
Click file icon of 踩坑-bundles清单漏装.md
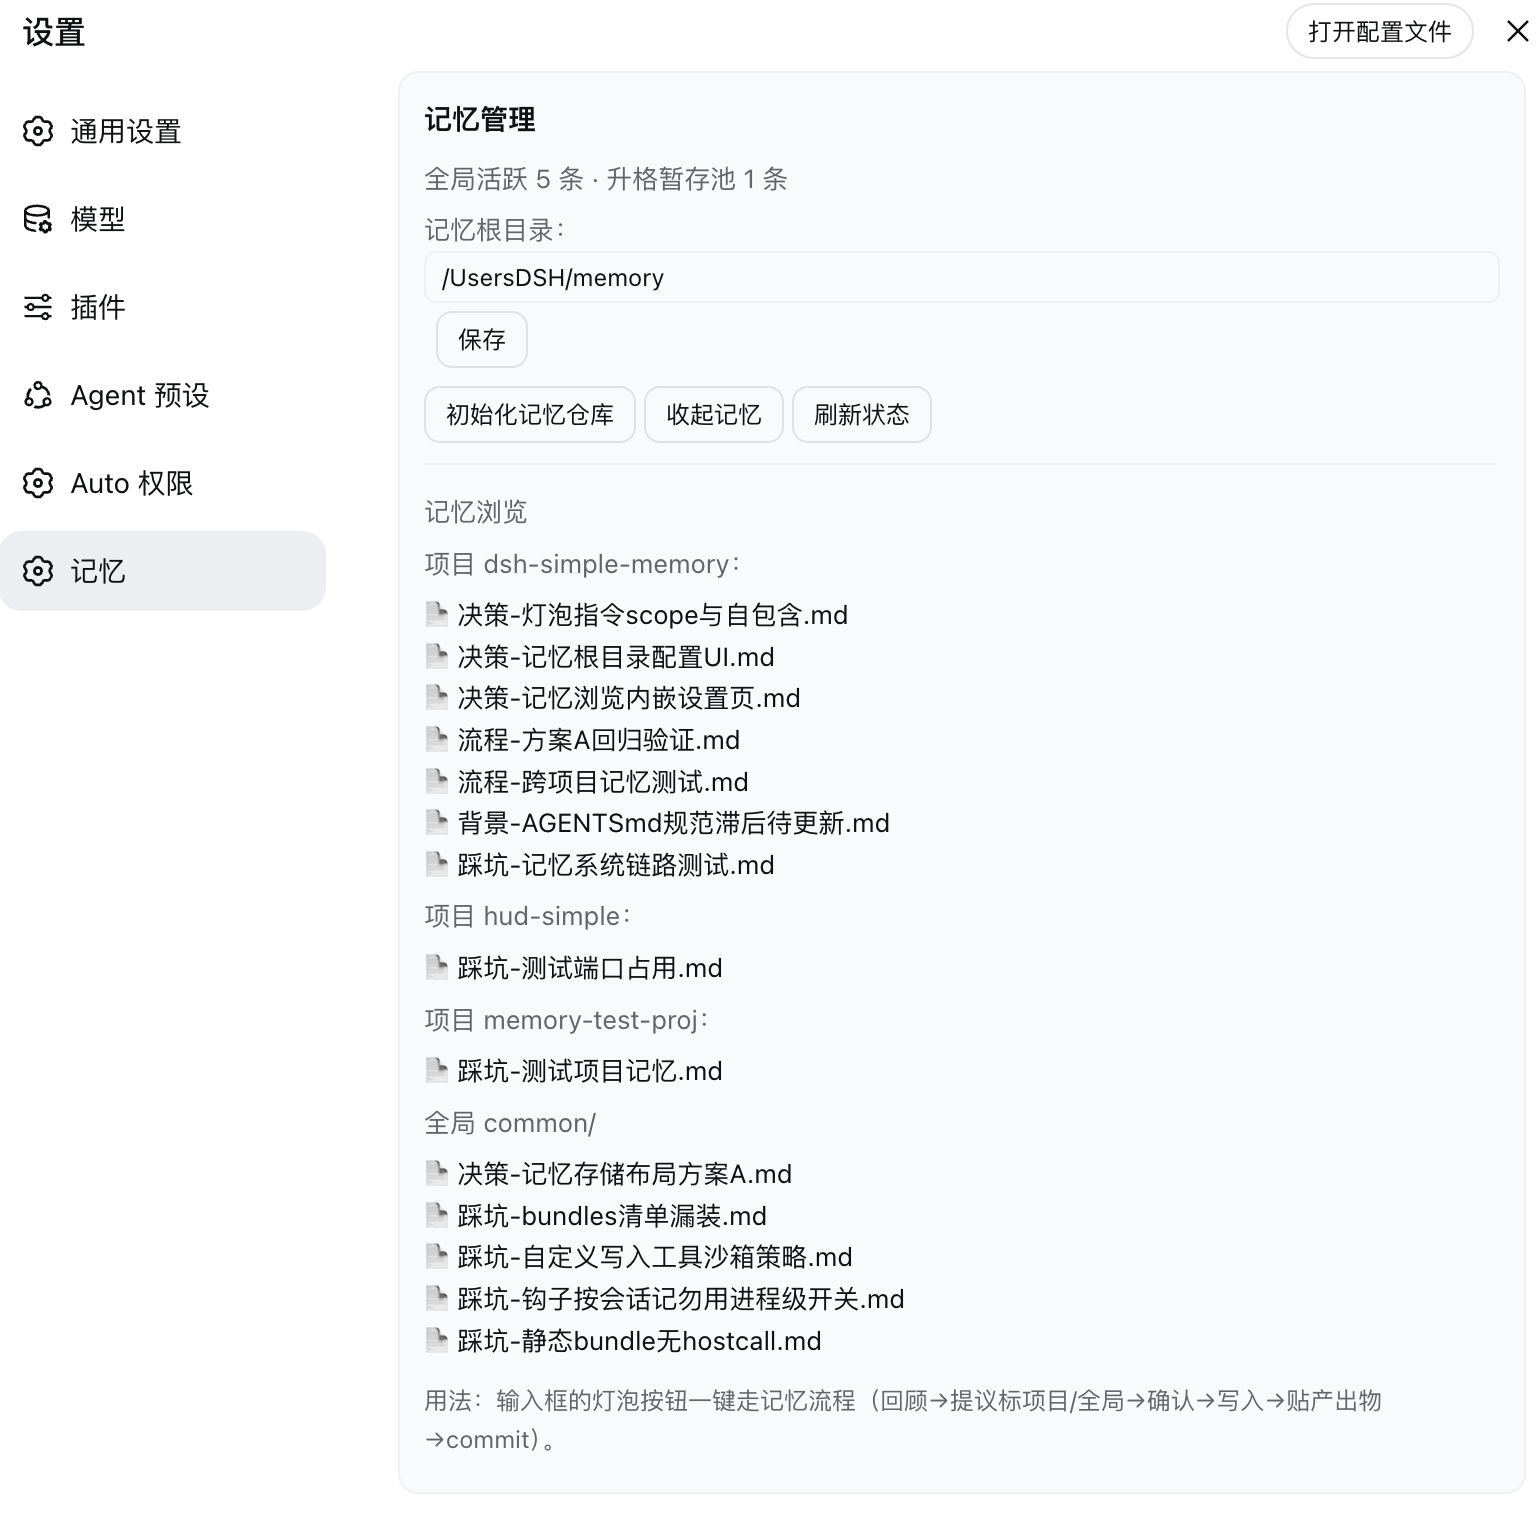[436, 1215]
